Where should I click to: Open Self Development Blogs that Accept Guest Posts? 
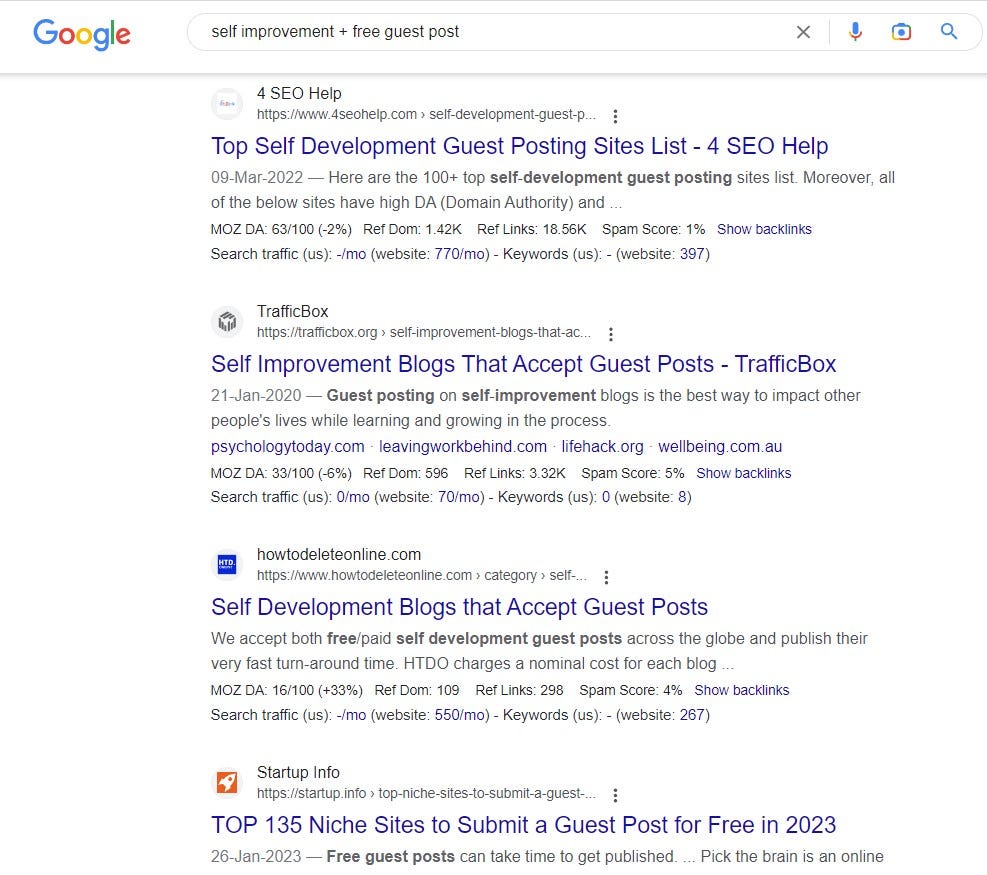[460, 607]
